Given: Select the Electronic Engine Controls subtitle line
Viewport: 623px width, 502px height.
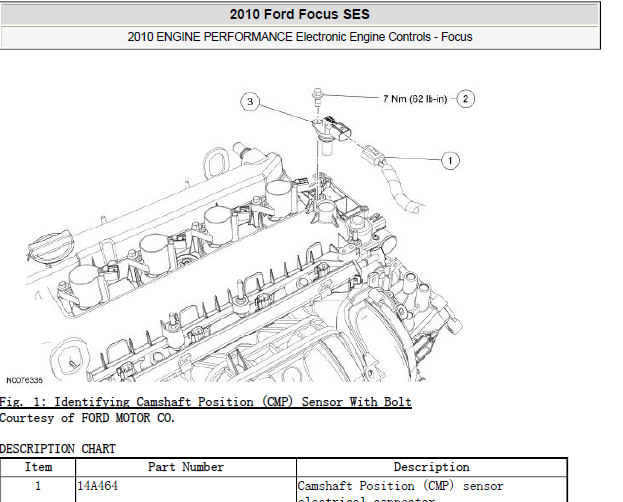Looking at the screenshot, I should point(300,37).
